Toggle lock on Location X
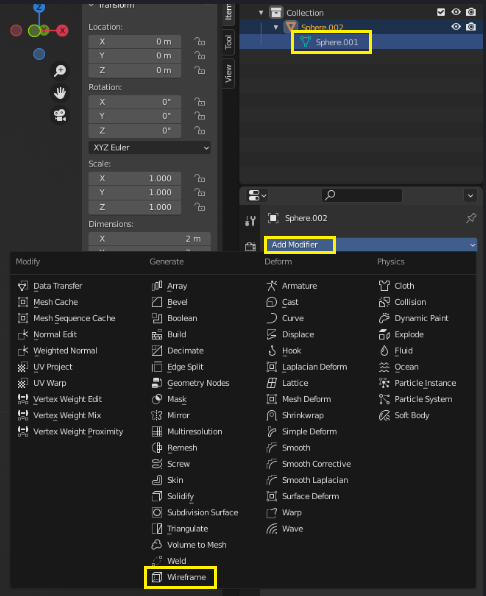This screenshot has height=596, width=486. pyautogui.click(x=199, y=41)
